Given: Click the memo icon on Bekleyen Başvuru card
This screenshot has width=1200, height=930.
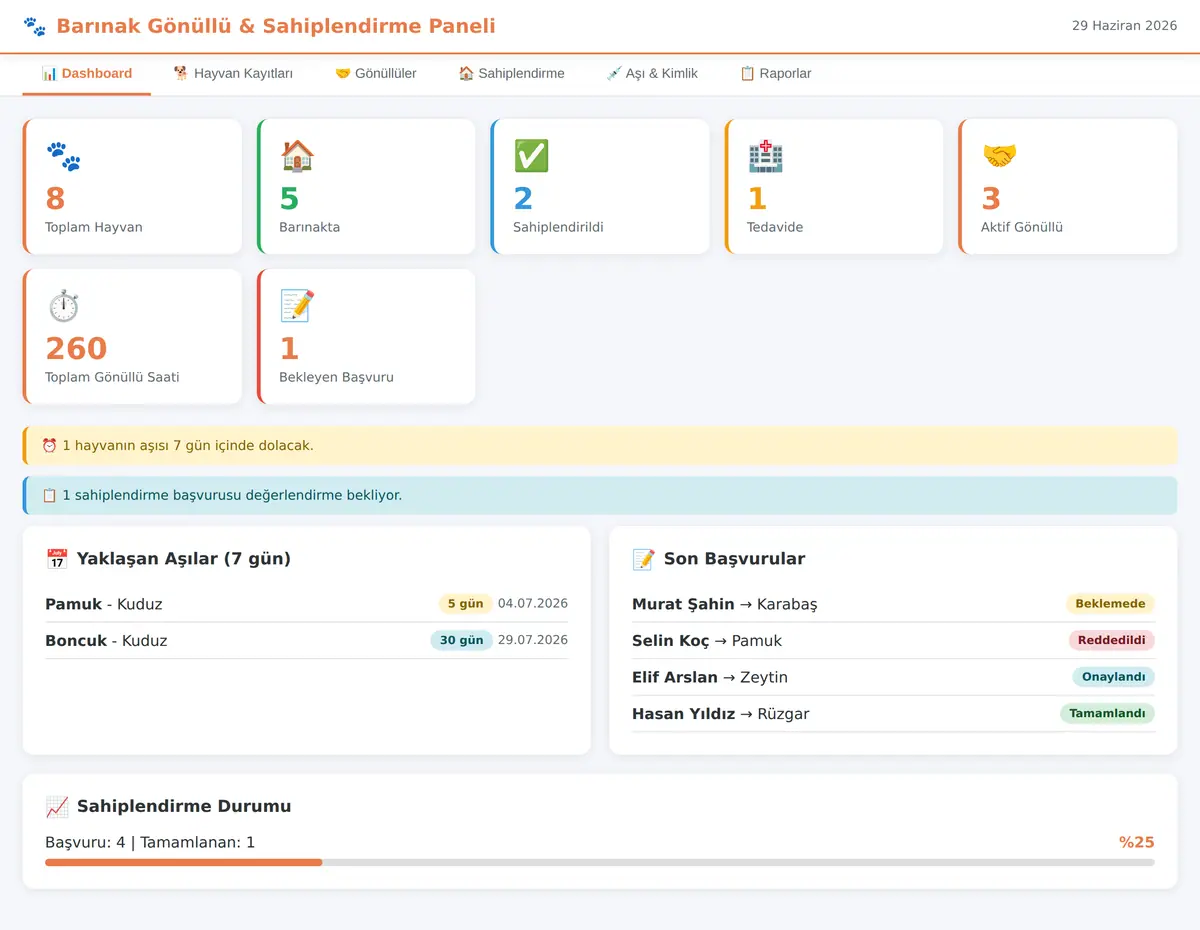Looking at the screenshot, I should [x=297, y=306].
